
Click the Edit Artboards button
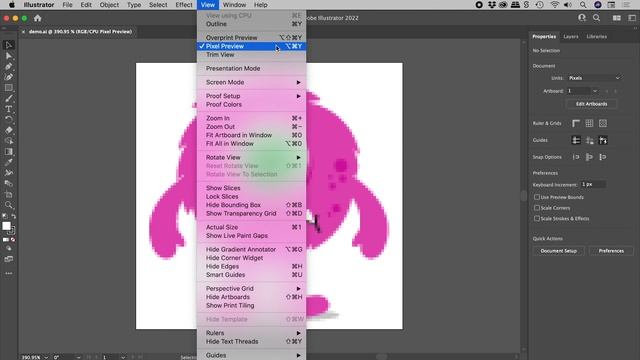click(591, 104)
